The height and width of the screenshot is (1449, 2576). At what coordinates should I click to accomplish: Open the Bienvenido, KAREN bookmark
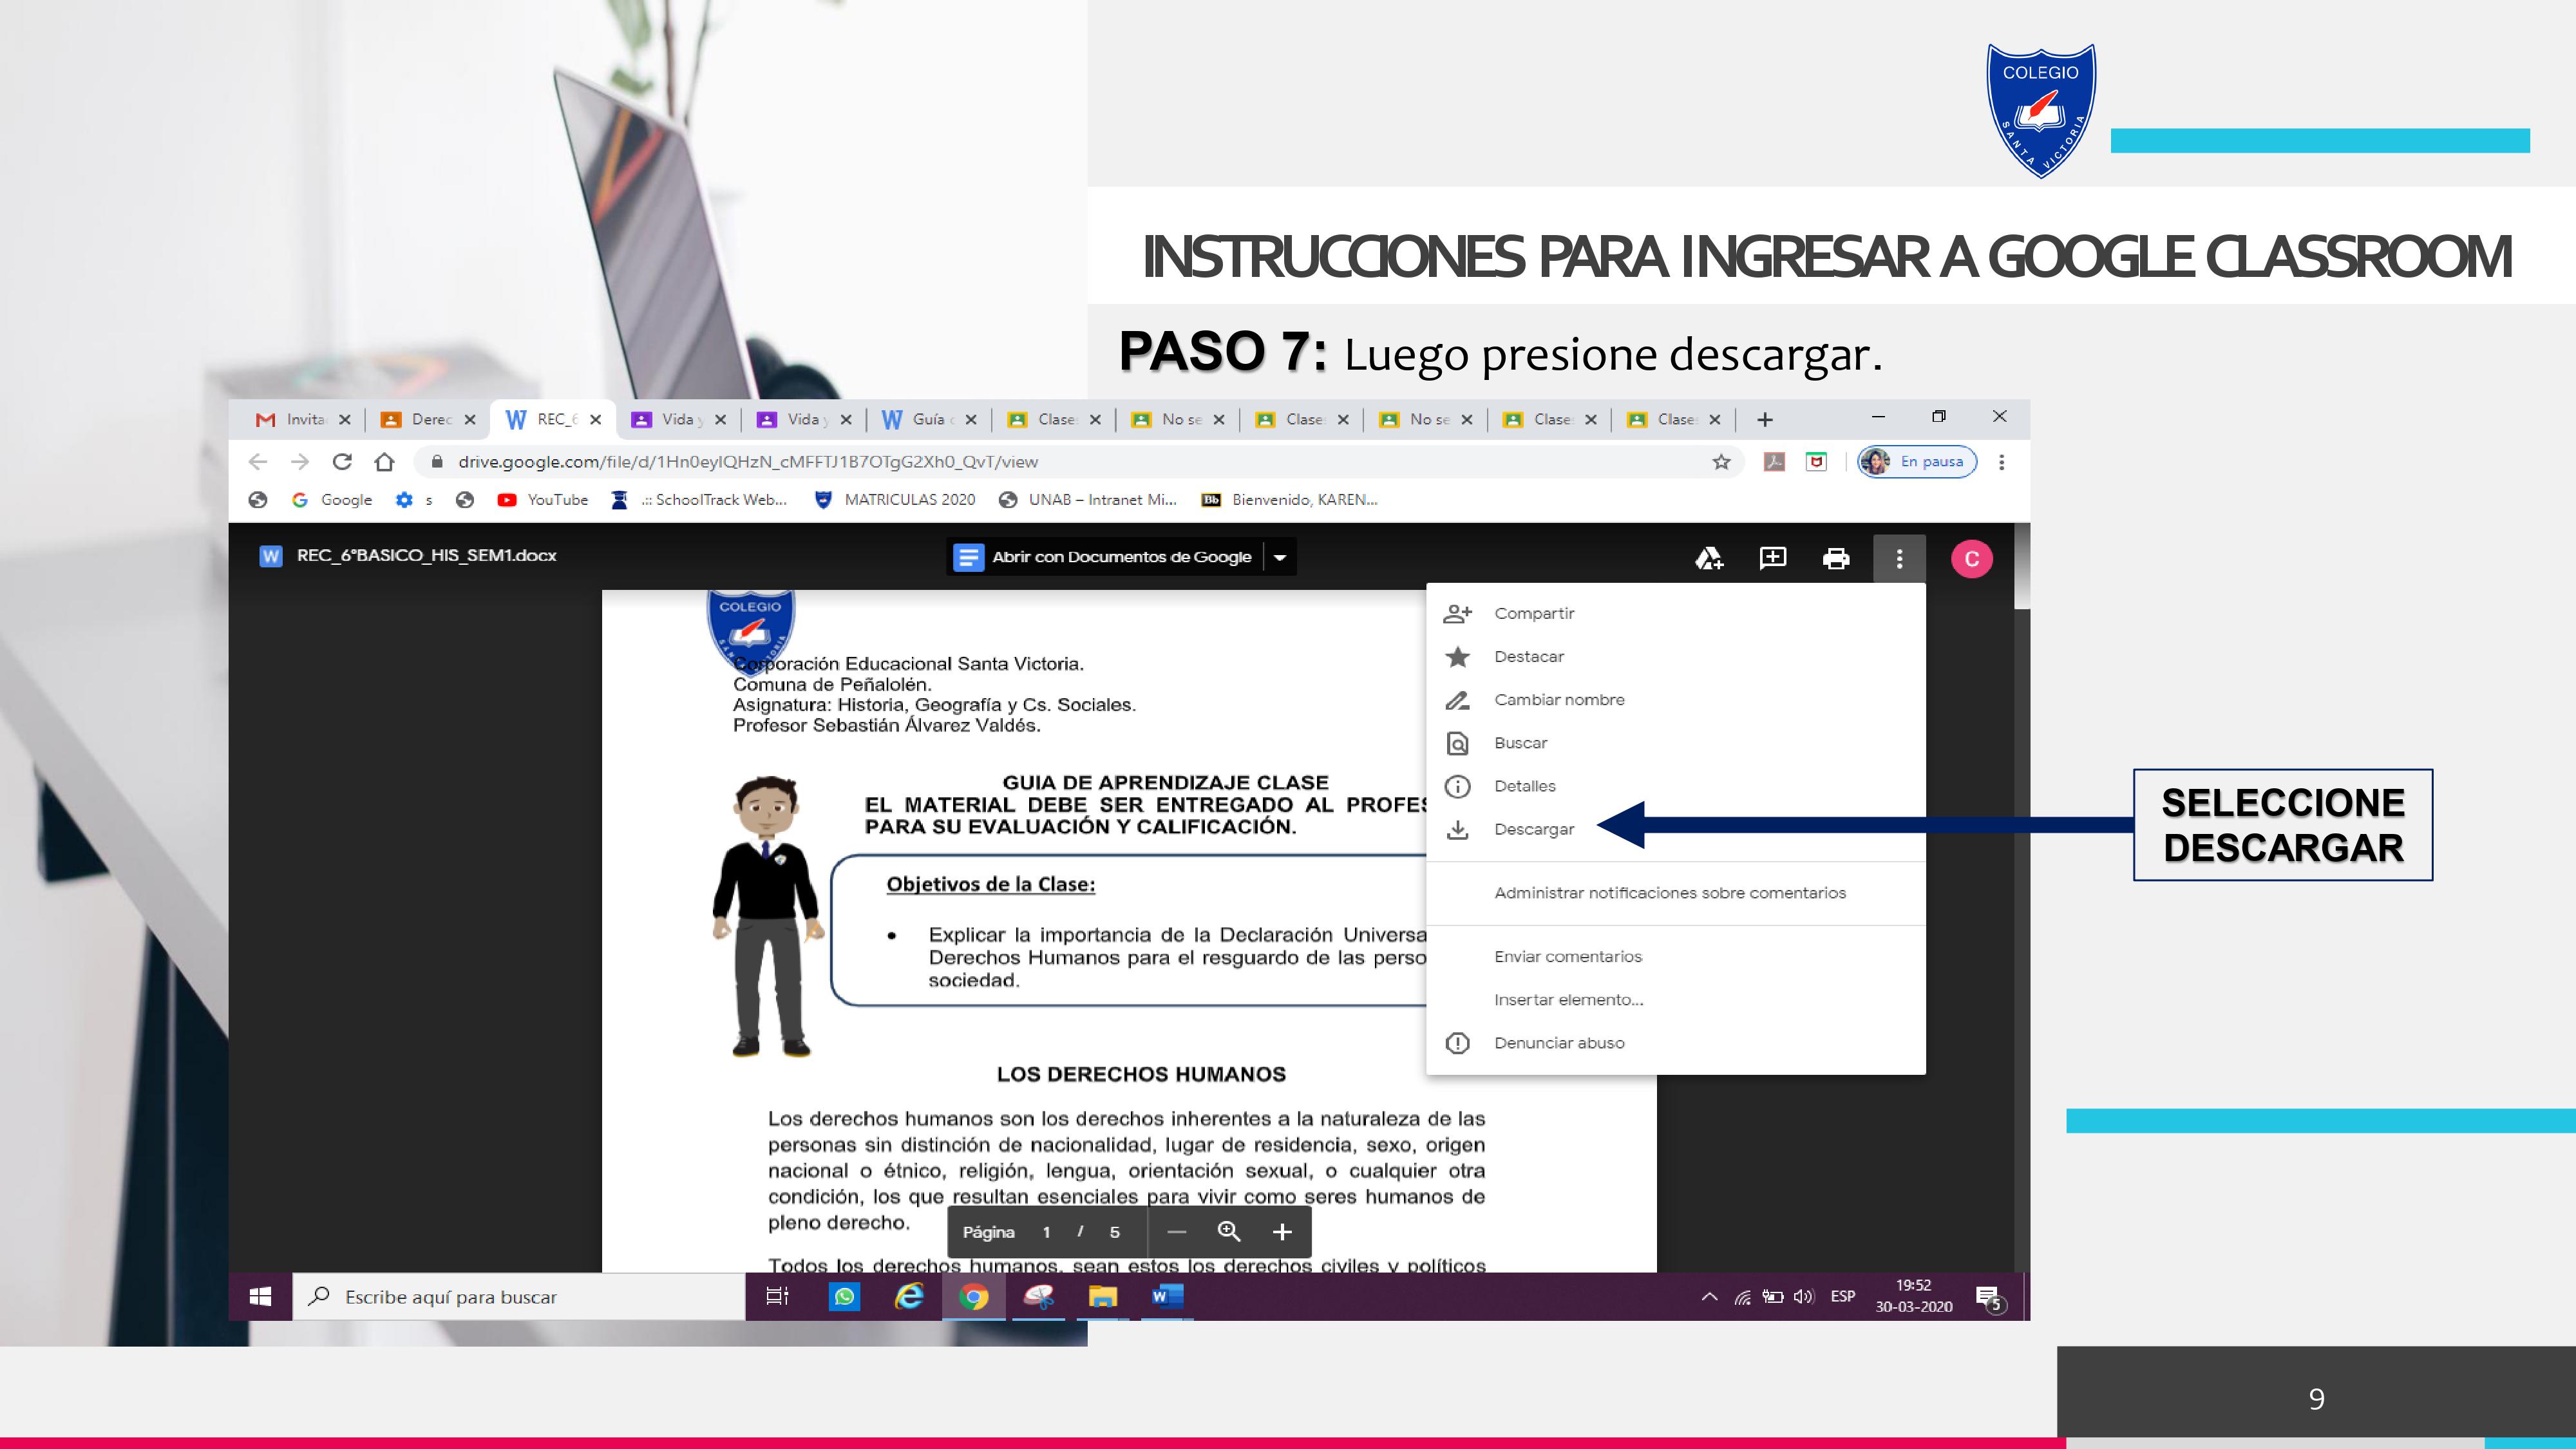click(1290, 499)
